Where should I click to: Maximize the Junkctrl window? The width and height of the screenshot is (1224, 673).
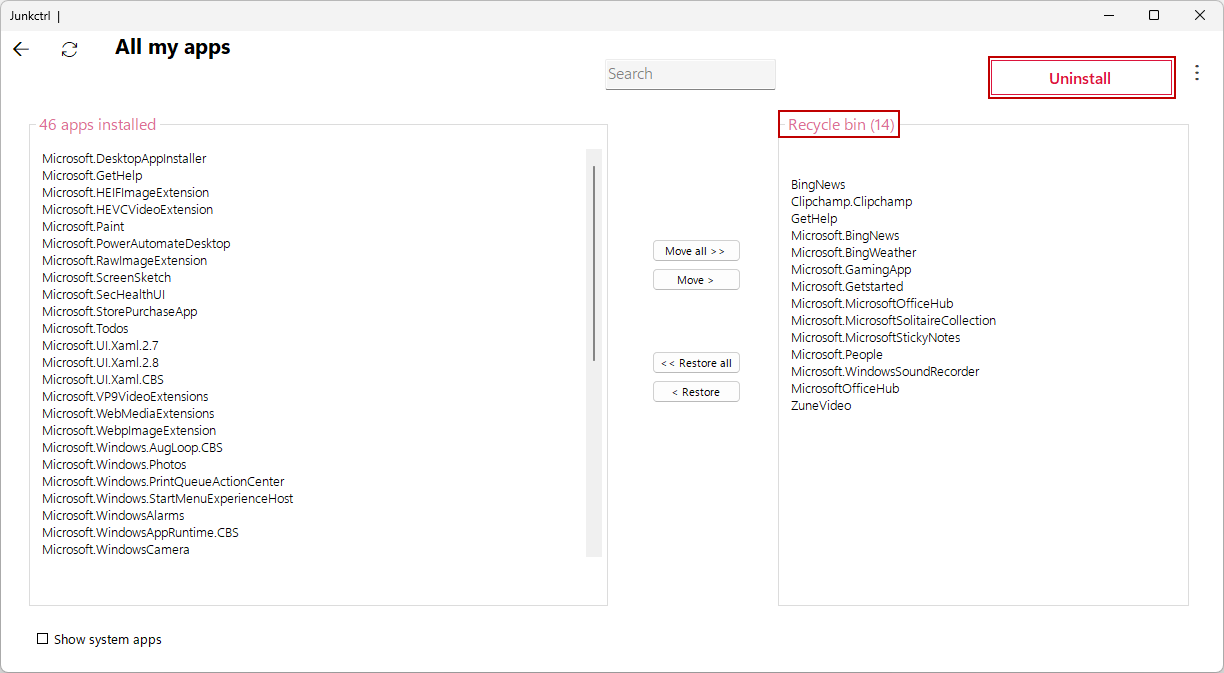pyautogui.click(x=1154, y=15)
